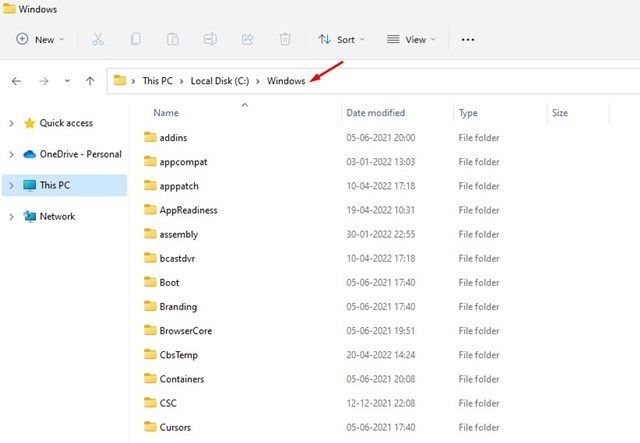Image resolution: width=640 pixels, height=443 pixels.
Task: Expand Network tree node
Action: point(11,217)
